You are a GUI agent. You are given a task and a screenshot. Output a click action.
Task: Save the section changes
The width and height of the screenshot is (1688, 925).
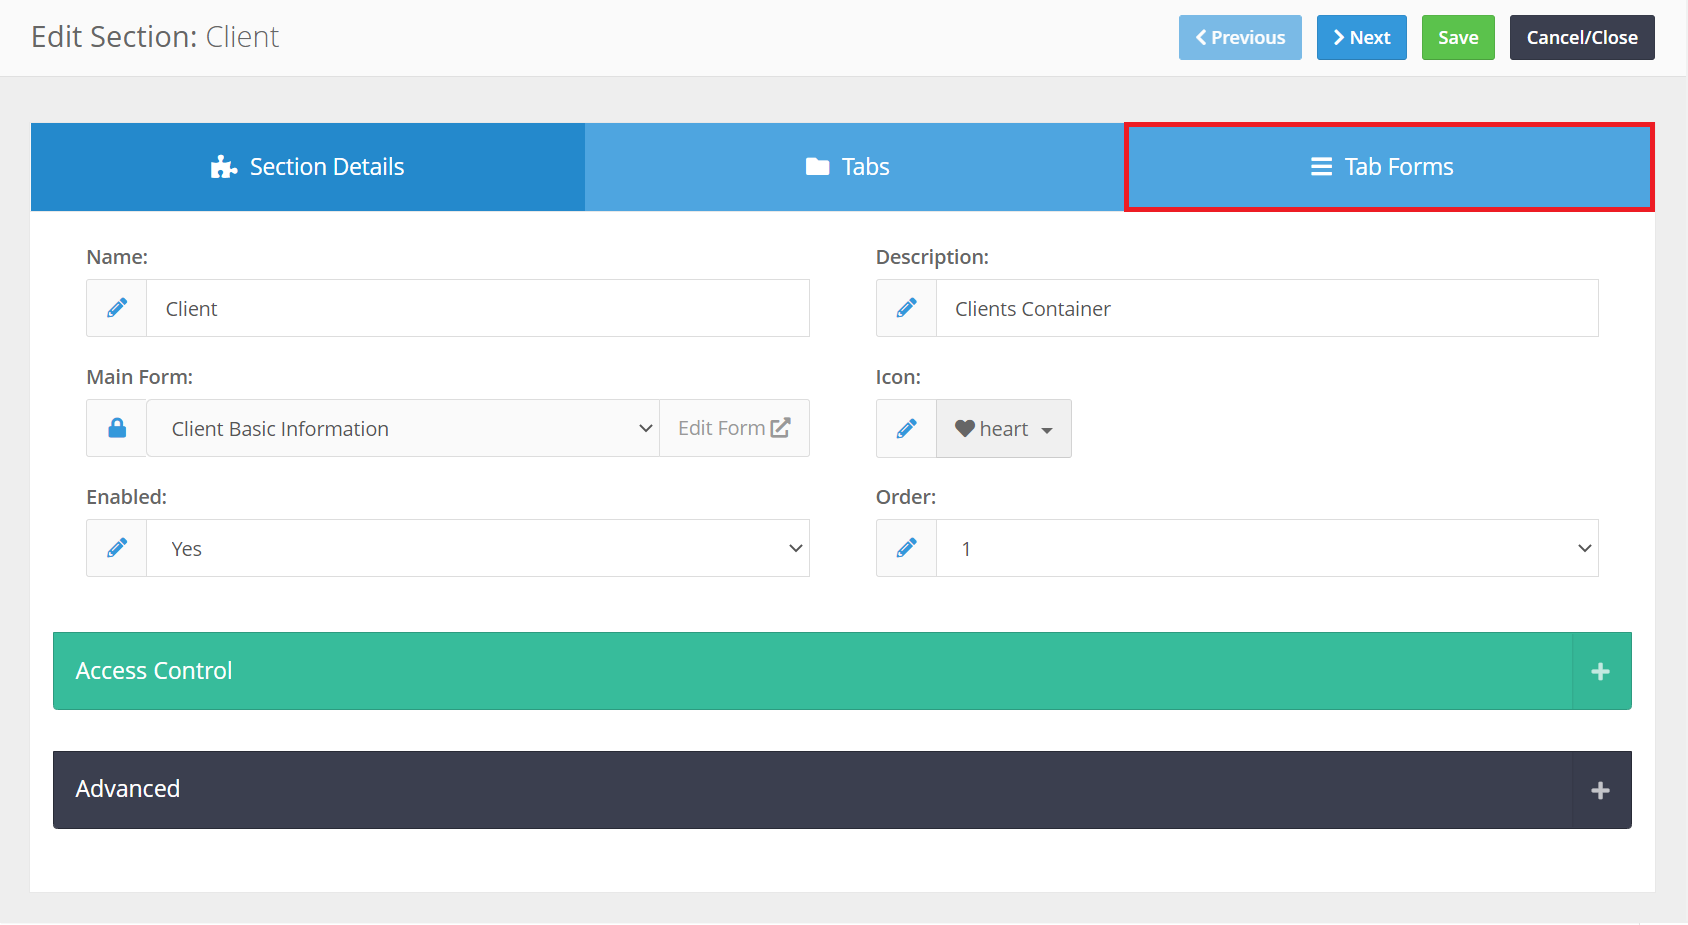(1458, 38)
